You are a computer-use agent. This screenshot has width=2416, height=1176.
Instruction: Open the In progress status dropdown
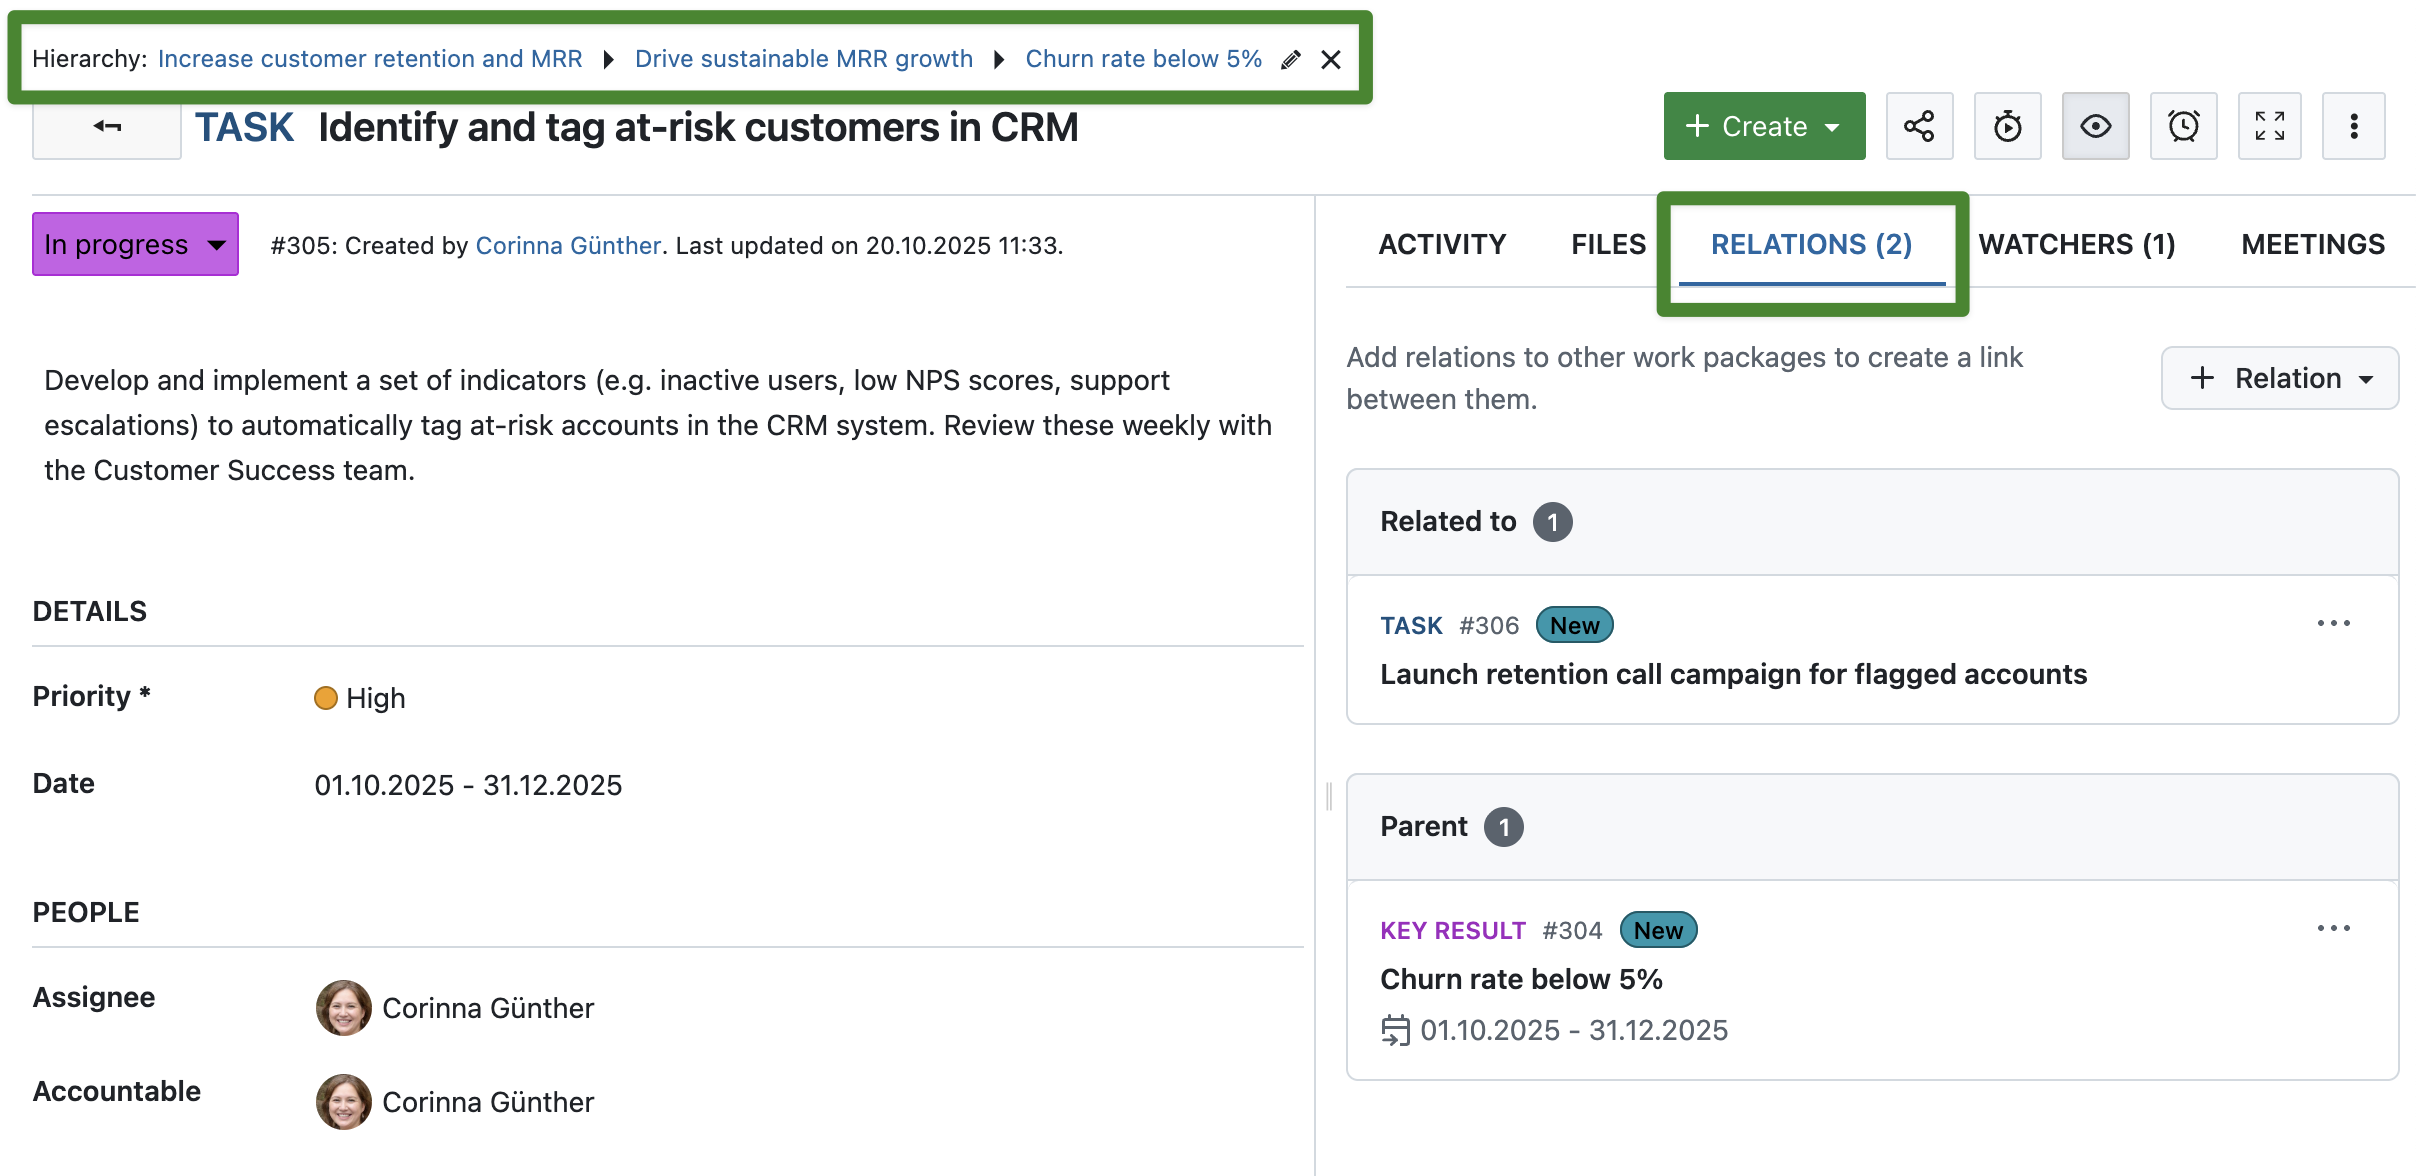(x=135, y=243)
